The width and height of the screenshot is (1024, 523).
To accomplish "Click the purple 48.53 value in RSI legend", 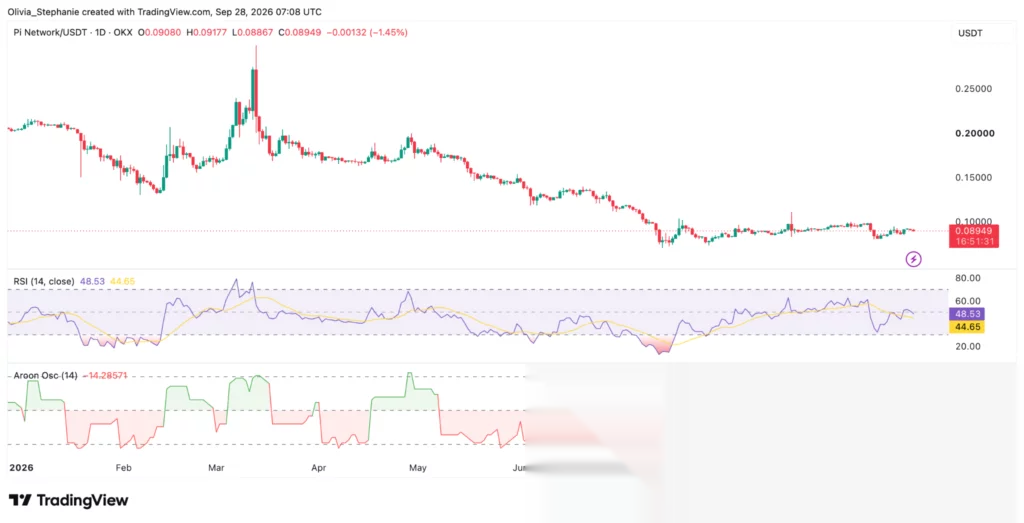I will [93, 281].
